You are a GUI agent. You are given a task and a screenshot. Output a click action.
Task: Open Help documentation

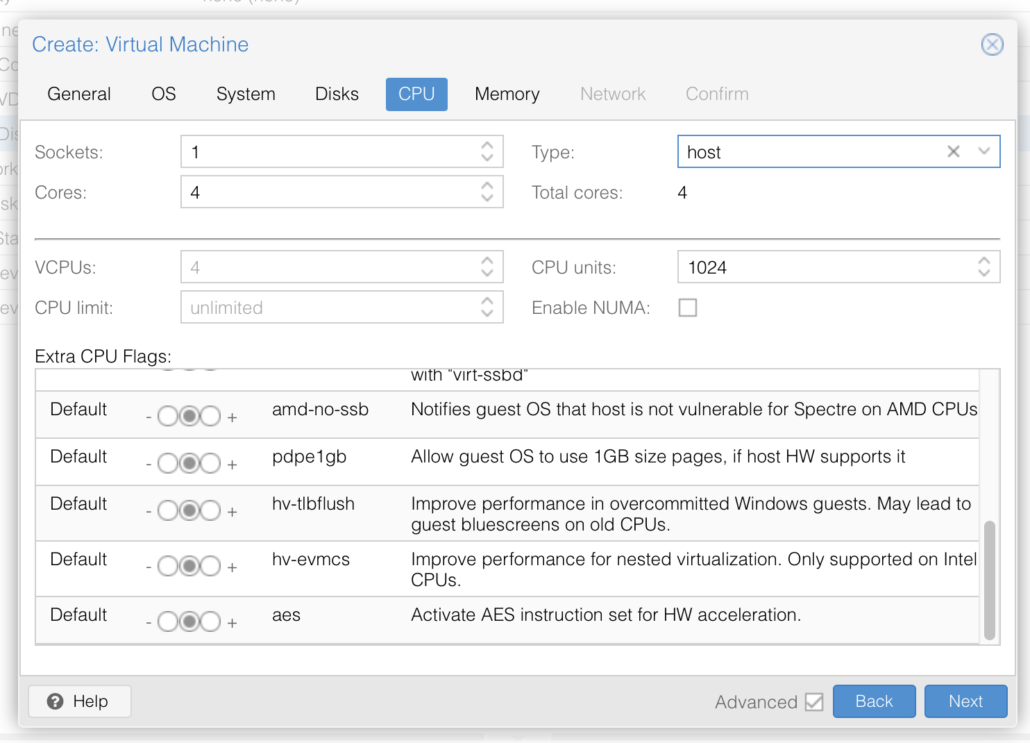click(x=79, y=702)
